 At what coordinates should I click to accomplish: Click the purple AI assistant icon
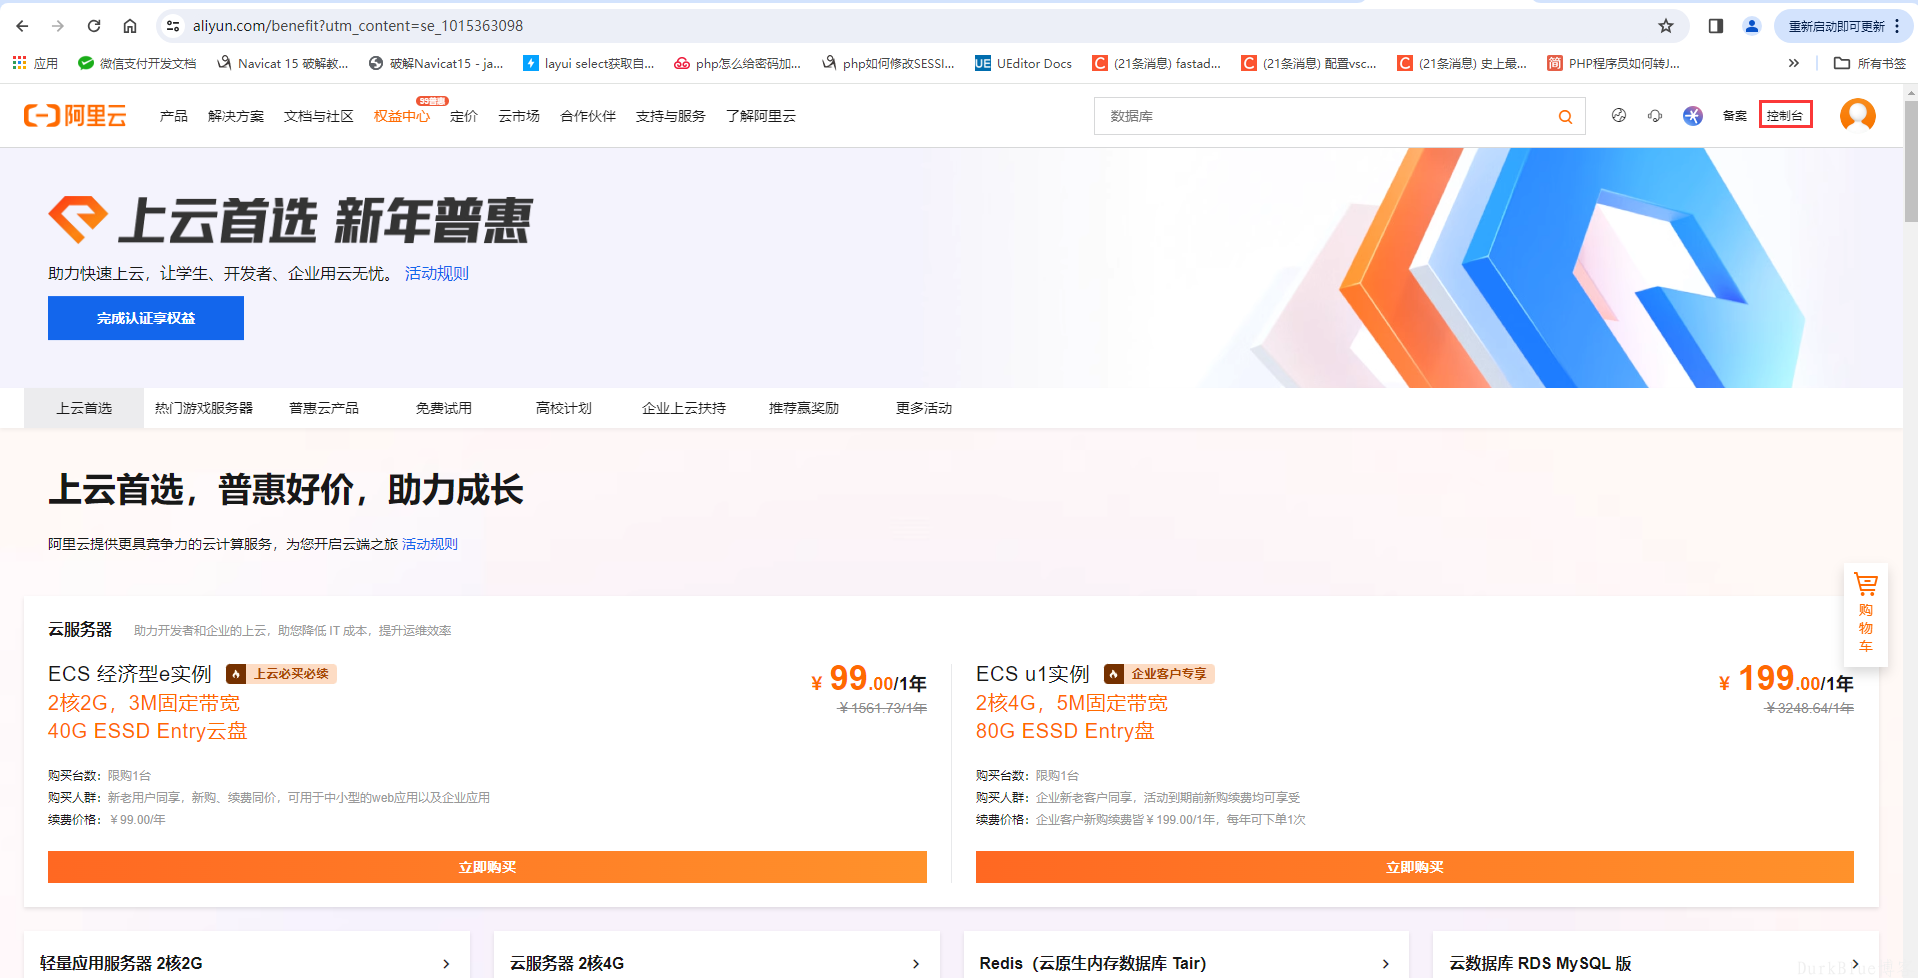coord(1693,116)
